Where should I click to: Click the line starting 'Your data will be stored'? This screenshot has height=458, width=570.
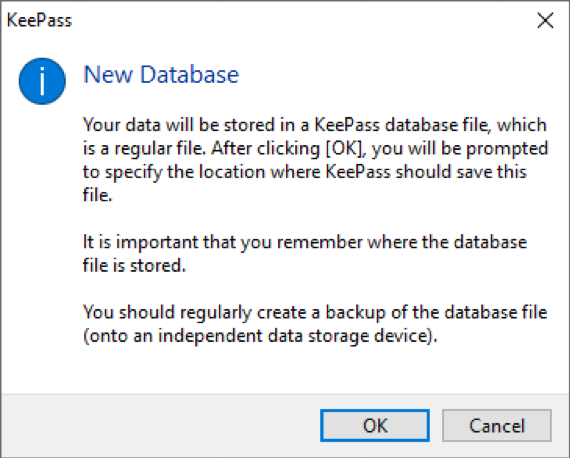click(315, 125)
